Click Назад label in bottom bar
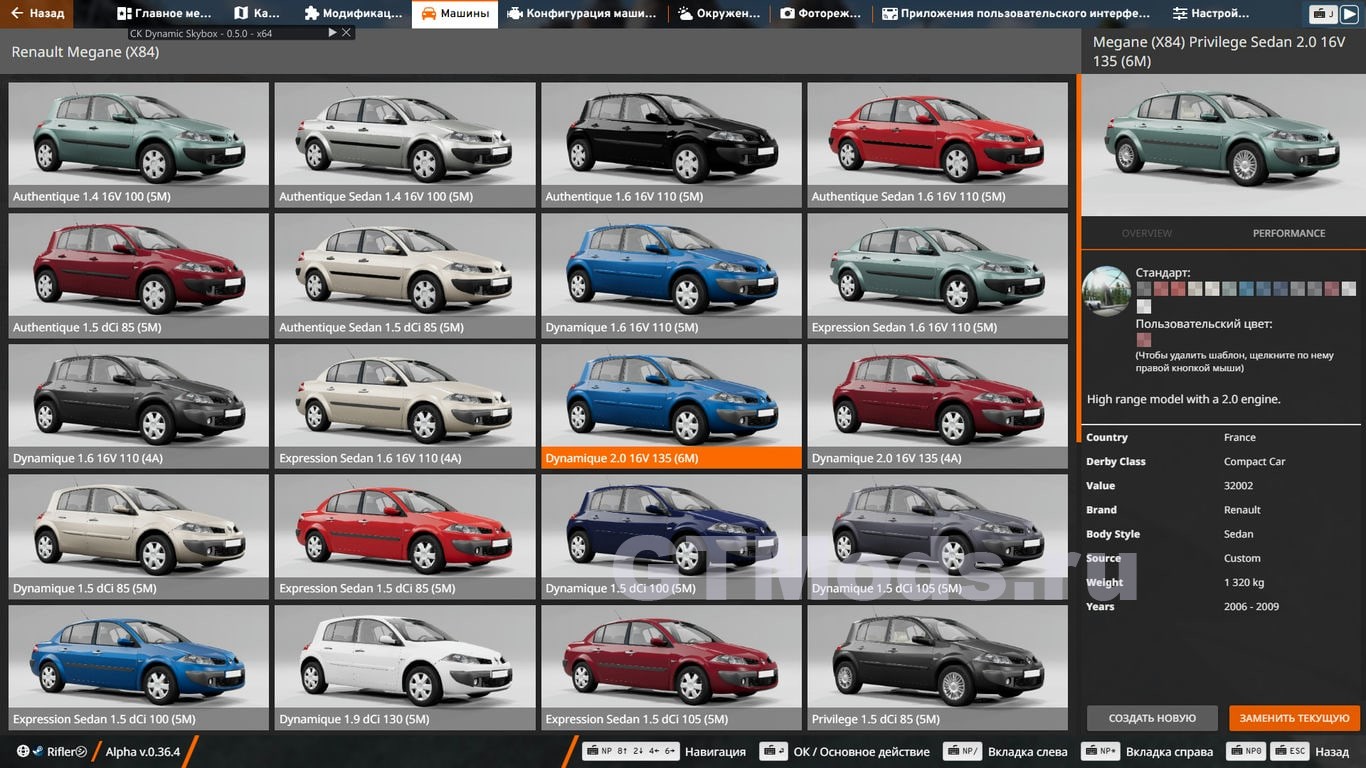The image size is (1366, 768). [x=1332, y=751]
